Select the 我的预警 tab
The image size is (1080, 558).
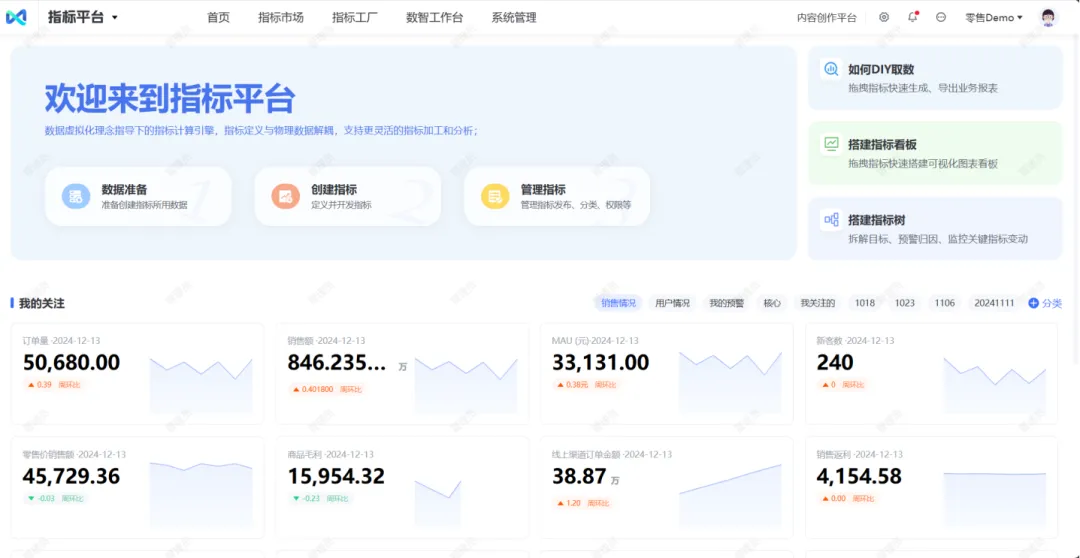point(727,303)
